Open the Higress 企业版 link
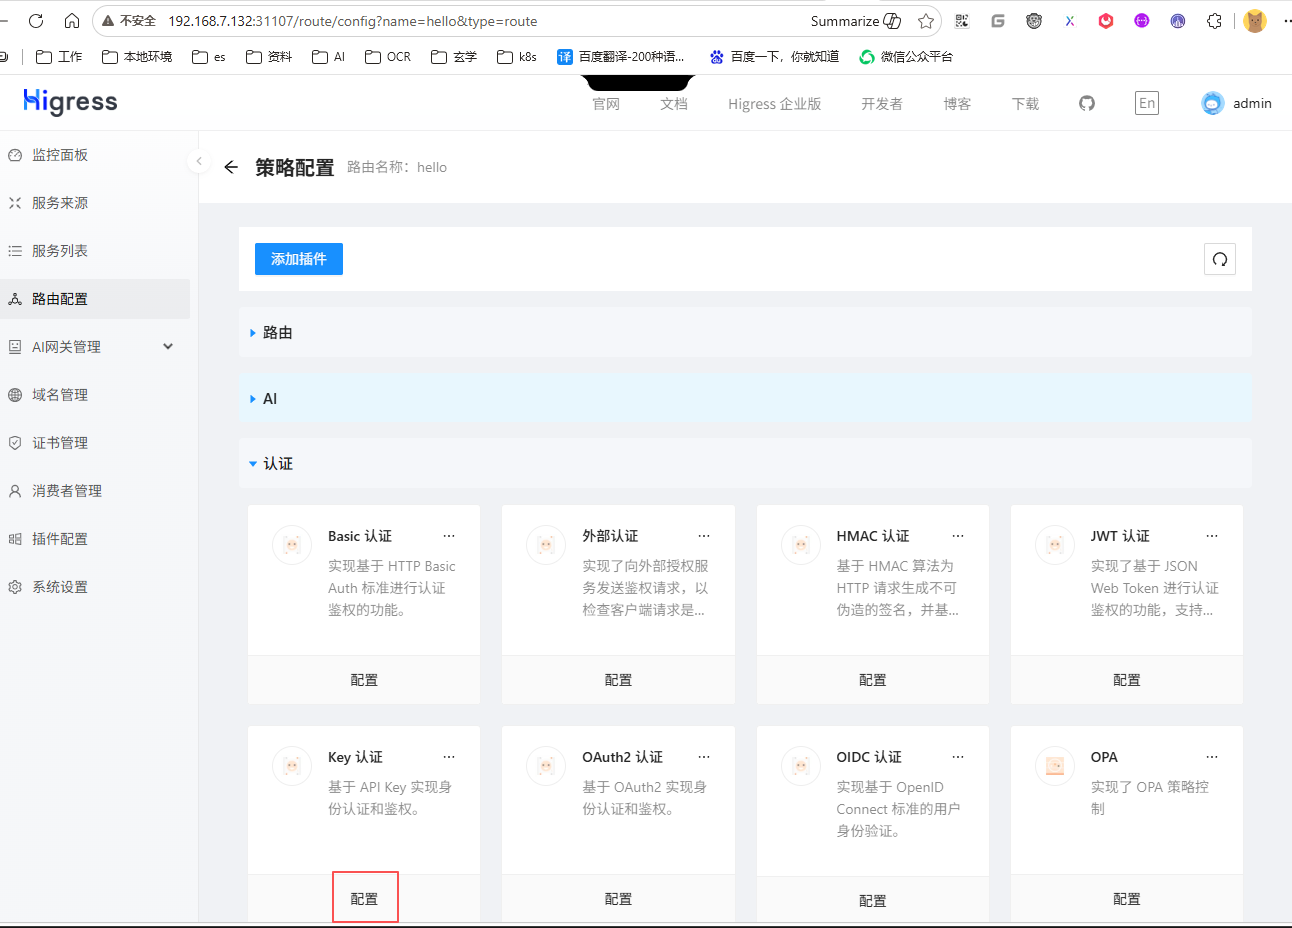The height and width of the screenshot is (928, 1292). (775, 104)
